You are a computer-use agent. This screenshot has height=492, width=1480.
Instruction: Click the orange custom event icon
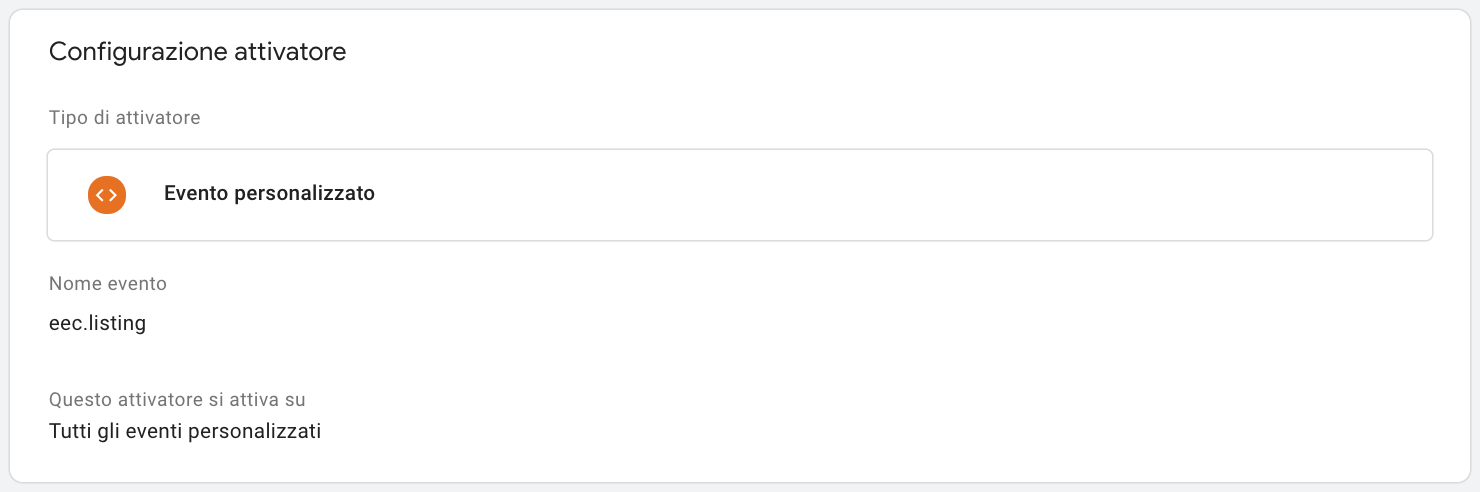(107, 194)
